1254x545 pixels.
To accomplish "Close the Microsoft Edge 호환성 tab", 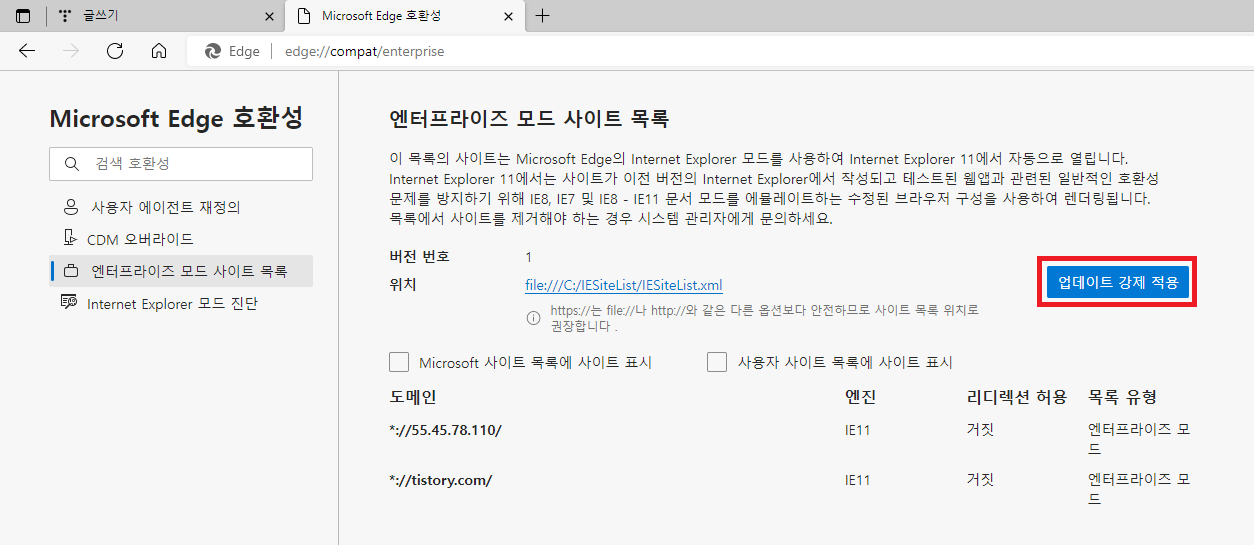I will 510,16.
